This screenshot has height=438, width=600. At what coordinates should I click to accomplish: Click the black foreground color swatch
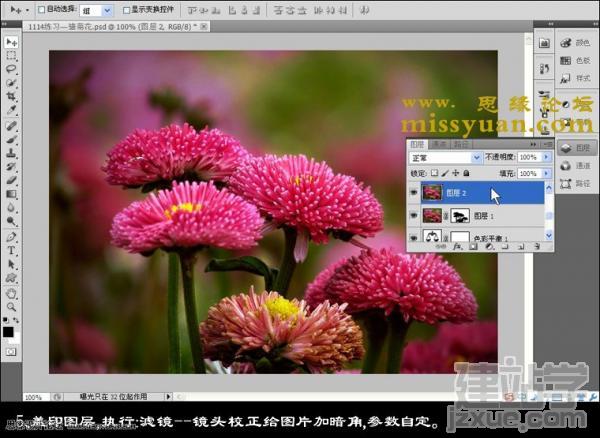8,331
